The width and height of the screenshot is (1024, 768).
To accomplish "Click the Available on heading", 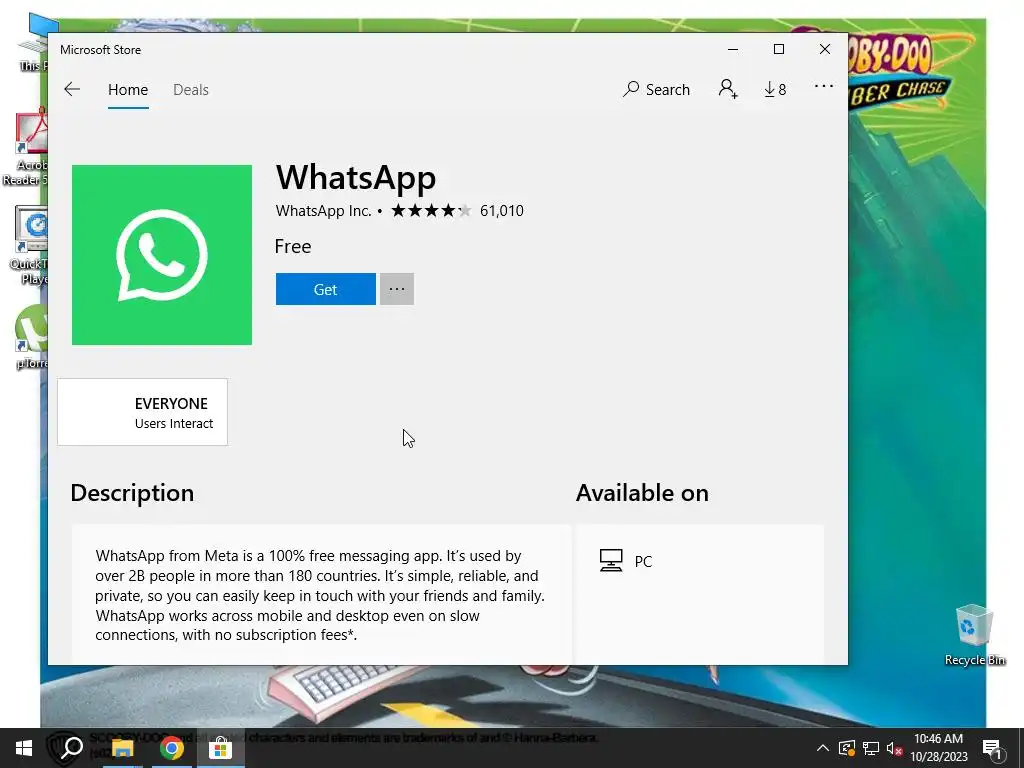I will click(642, 493).
